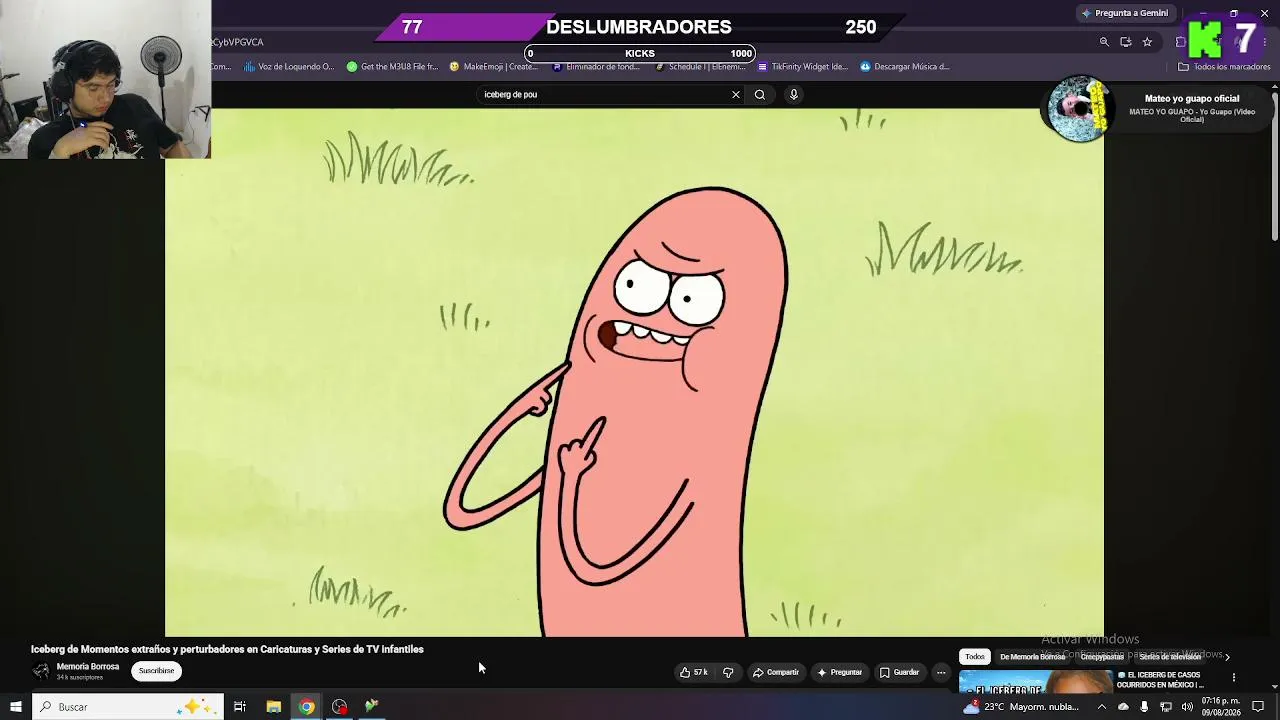This screenshot has width=1280, height=720.
Task: Open network settings tray icon
Action: coord(1166,707)
